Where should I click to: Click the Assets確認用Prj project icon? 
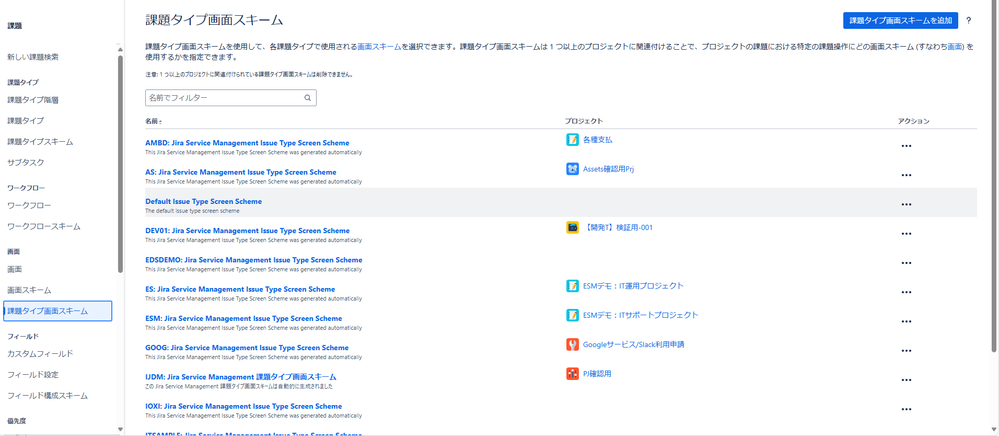click(x=572, y=169)
